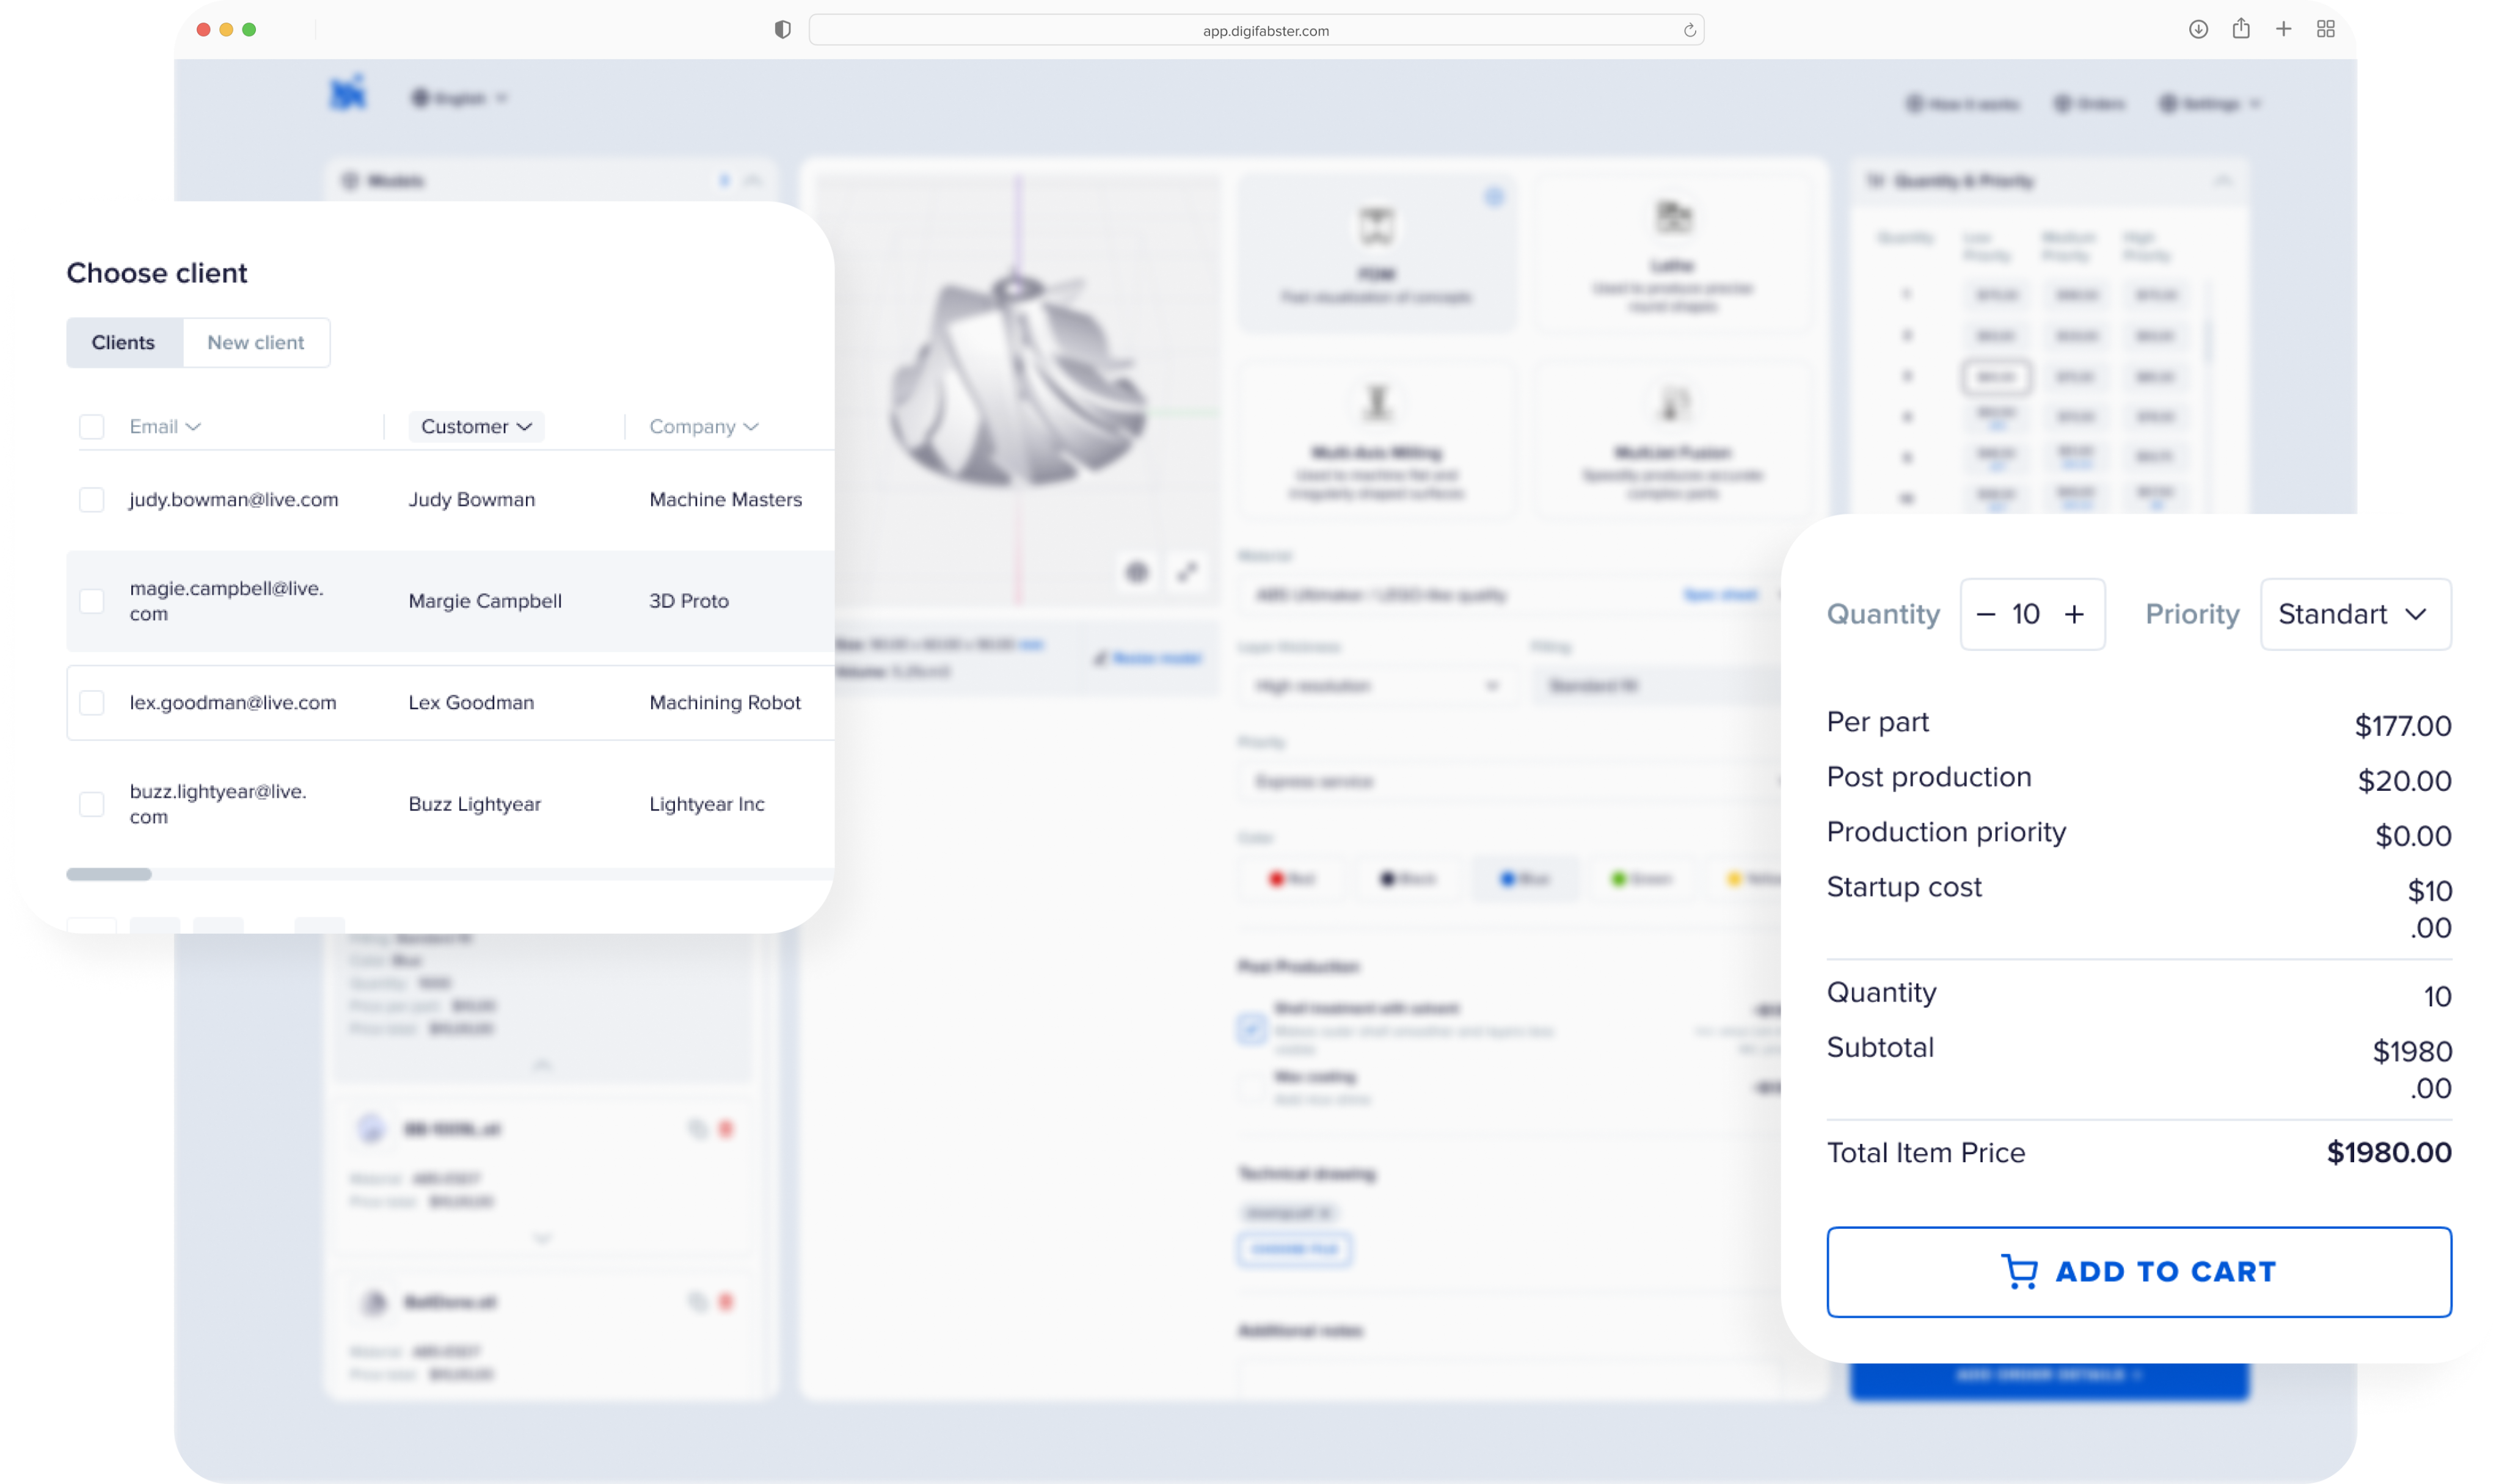Collapse the Quantity & Priority panel
Screen dimensions: 2502x1484
tap(2222, 181)
